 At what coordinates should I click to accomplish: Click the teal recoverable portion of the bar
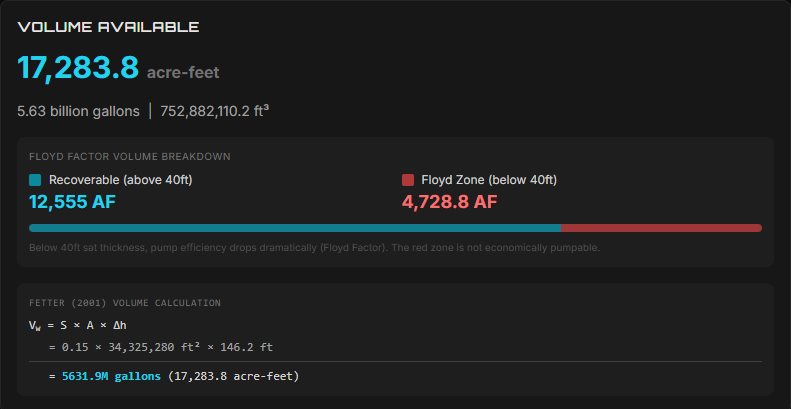coord(295,228)
